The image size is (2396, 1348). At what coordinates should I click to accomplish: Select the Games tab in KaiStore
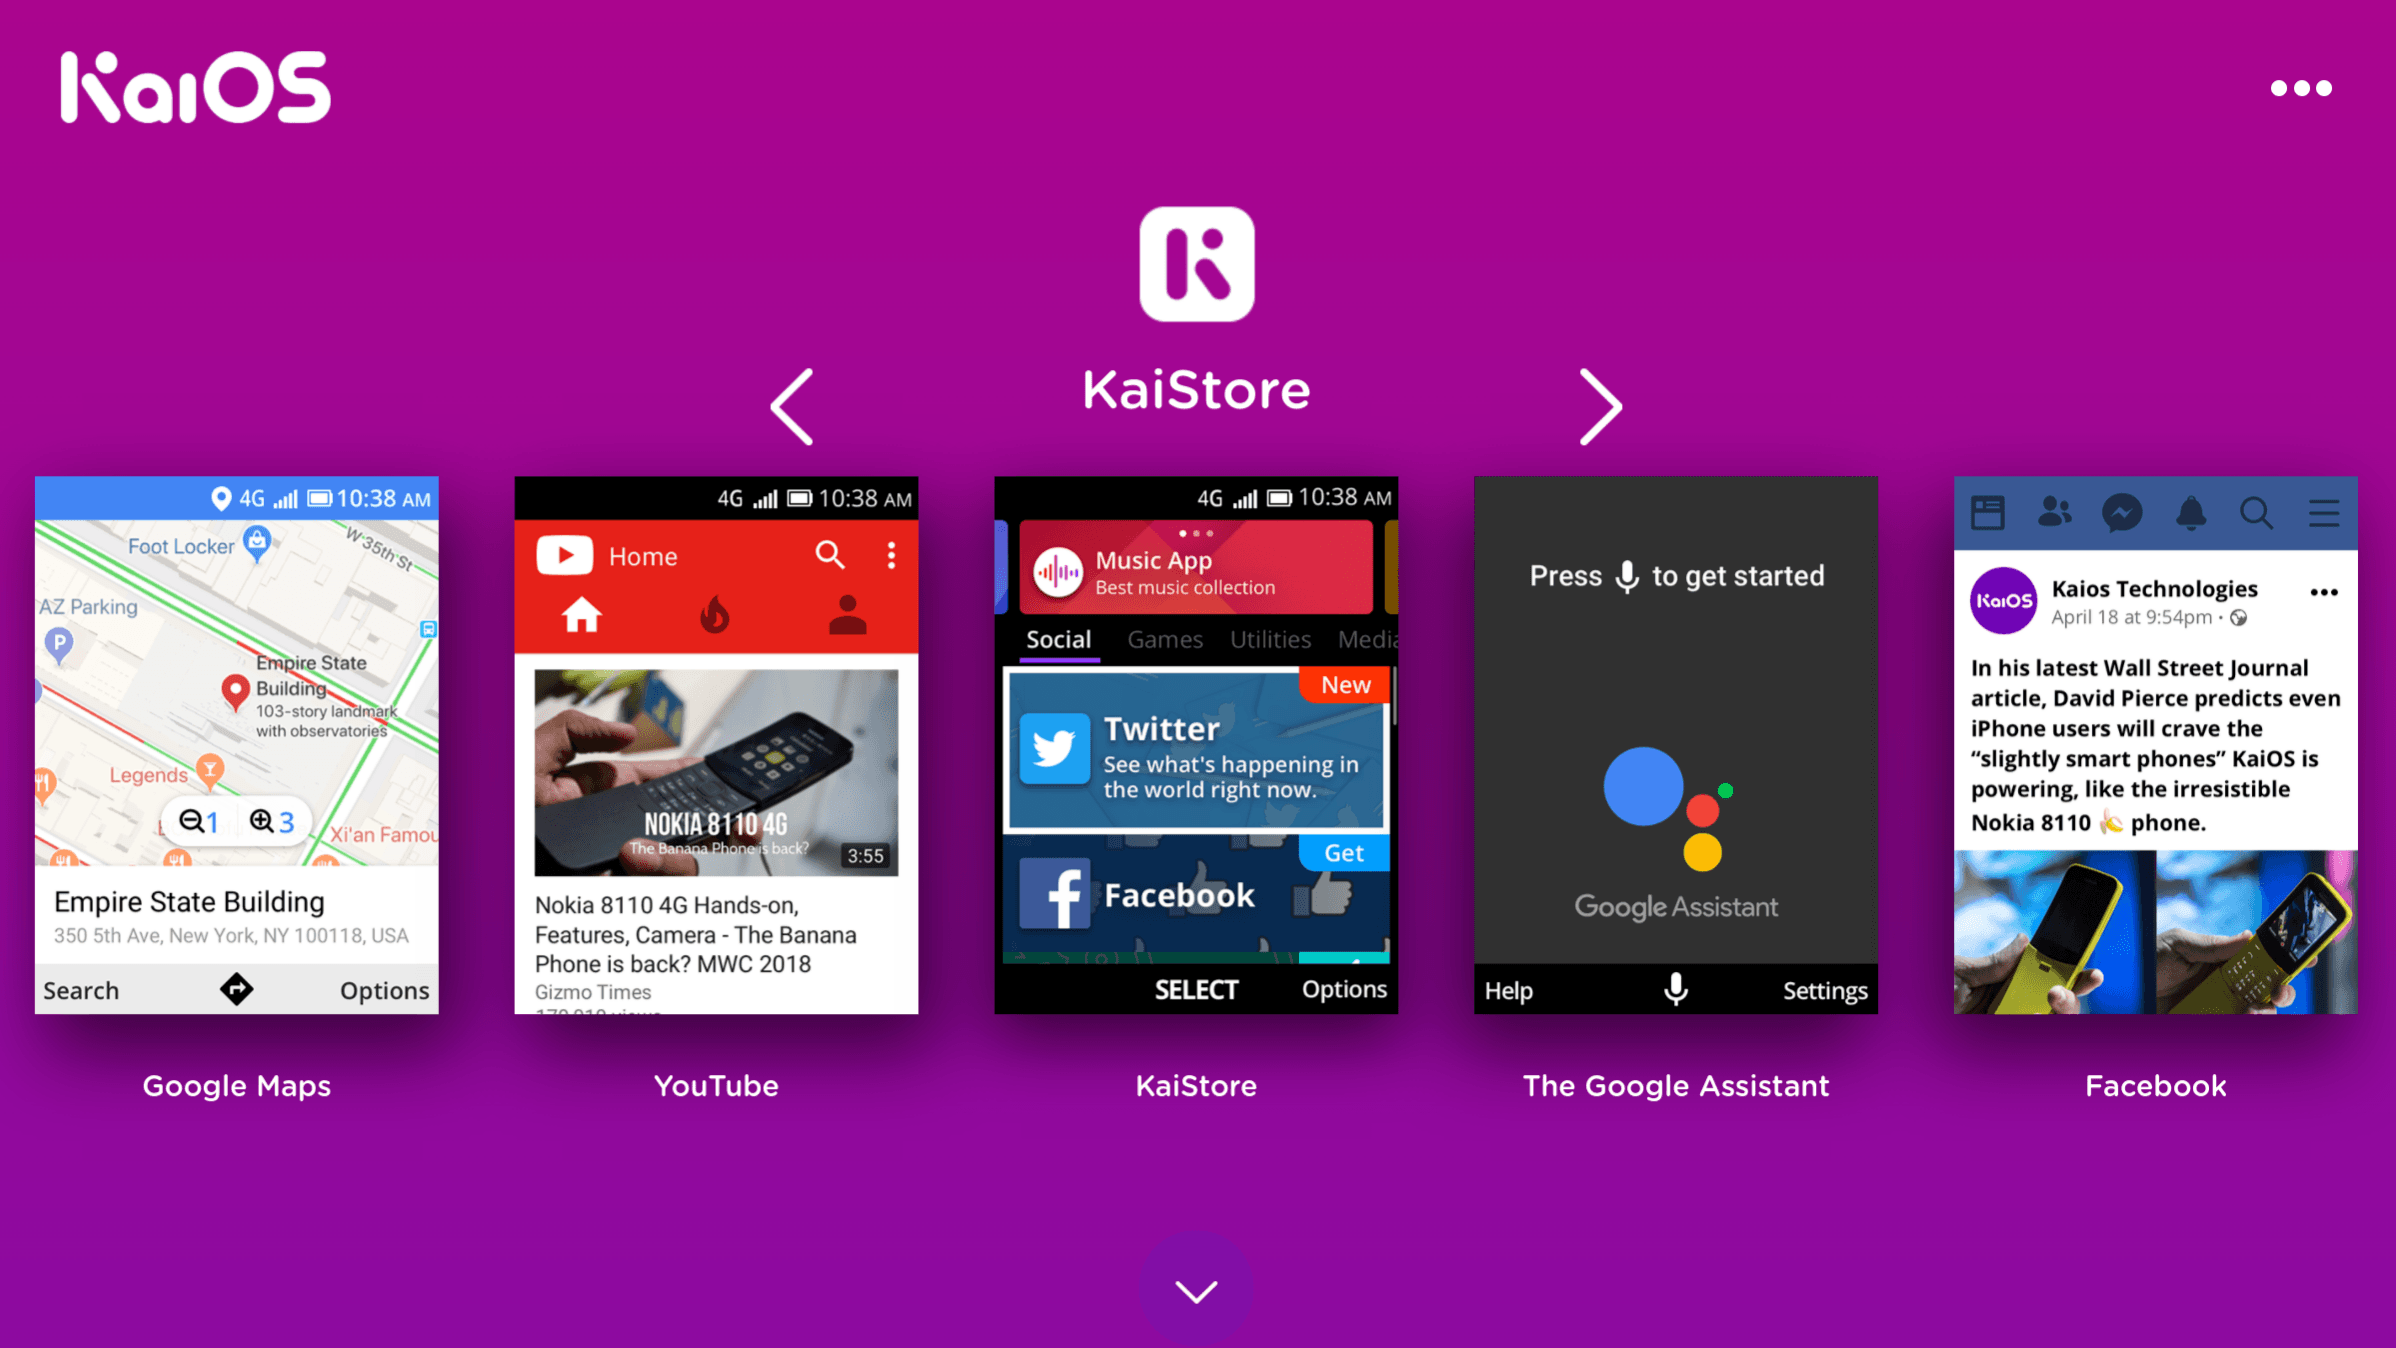tap(1163, 639)
